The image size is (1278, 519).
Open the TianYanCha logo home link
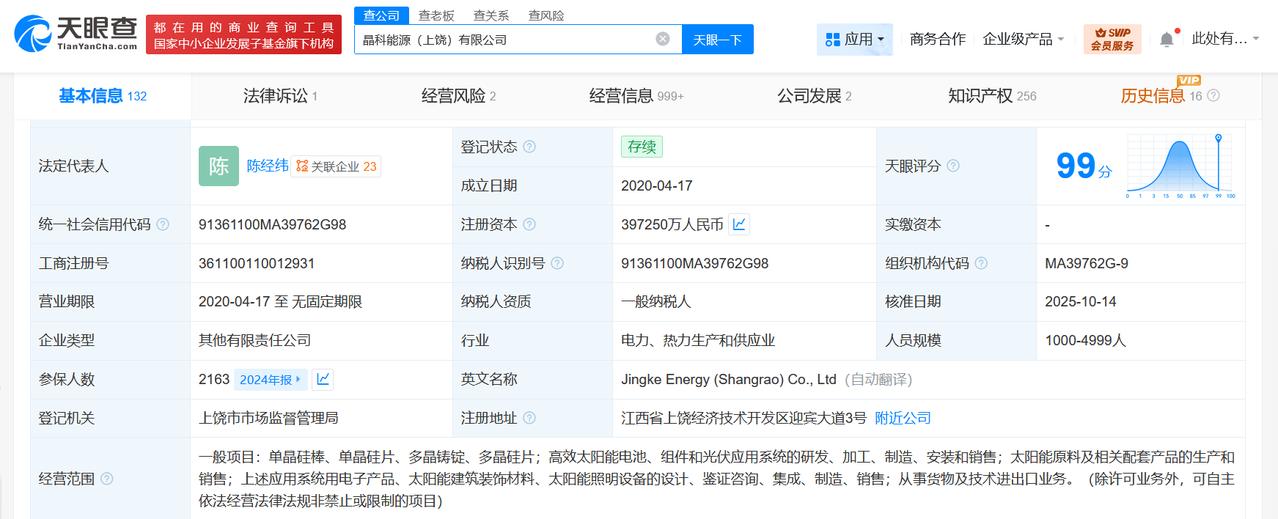point(76,34)
